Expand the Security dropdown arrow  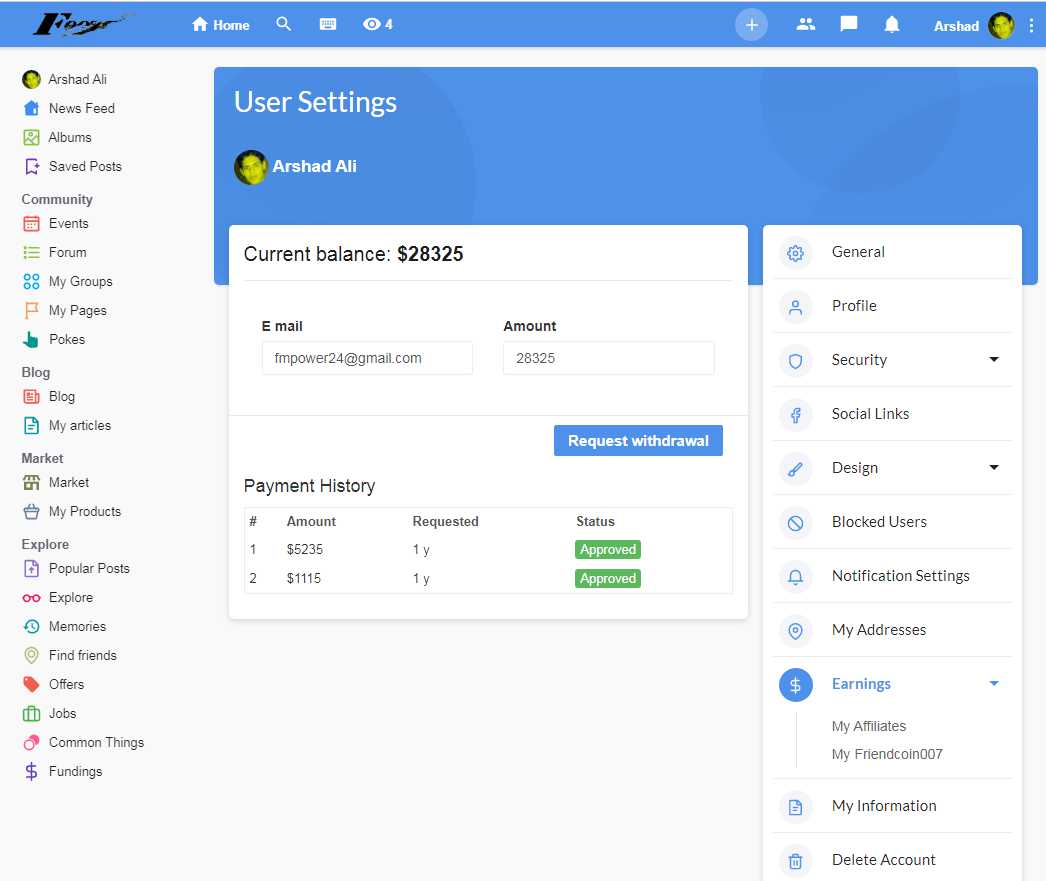(993, 359)
